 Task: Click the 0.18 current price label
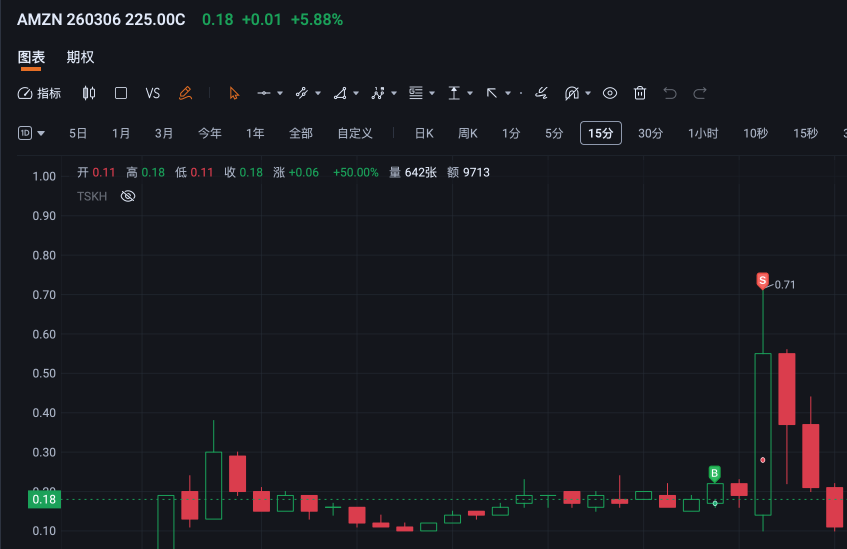click(44, 499)
